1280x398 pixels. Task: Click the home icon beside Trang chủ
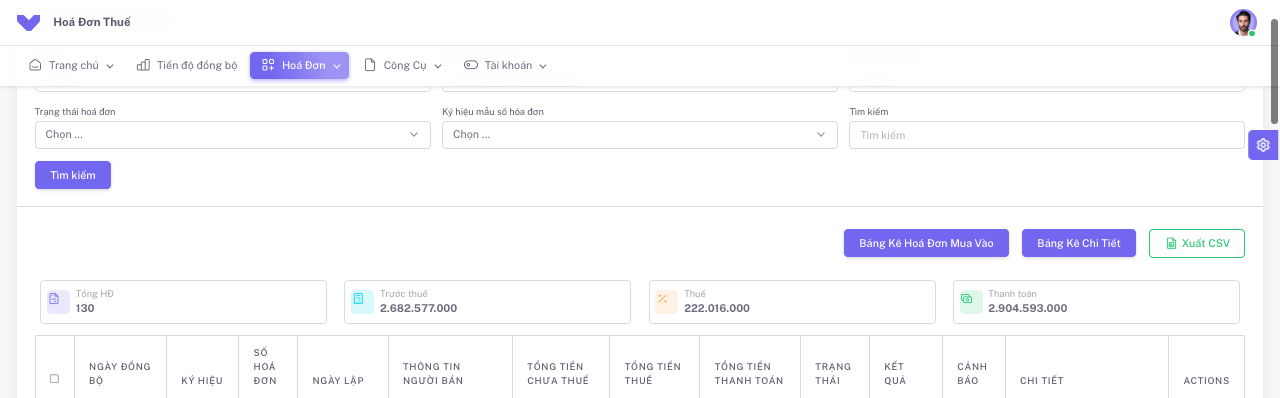[x=36, y=65]
